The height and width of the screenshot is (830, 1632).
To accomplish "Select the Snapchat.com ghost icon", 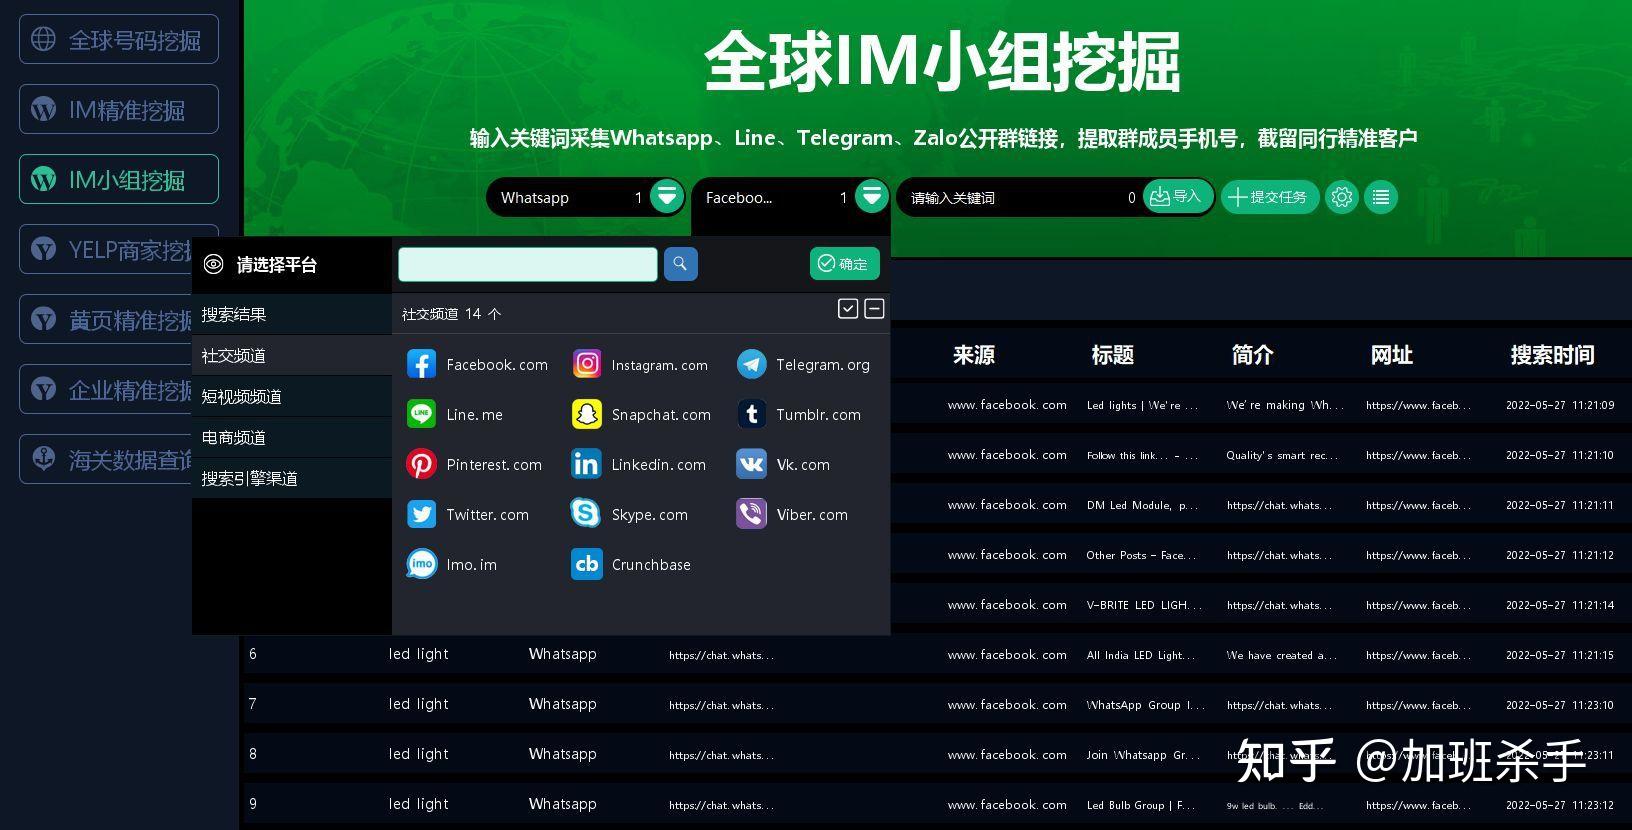I will click(x=587, y=414).
